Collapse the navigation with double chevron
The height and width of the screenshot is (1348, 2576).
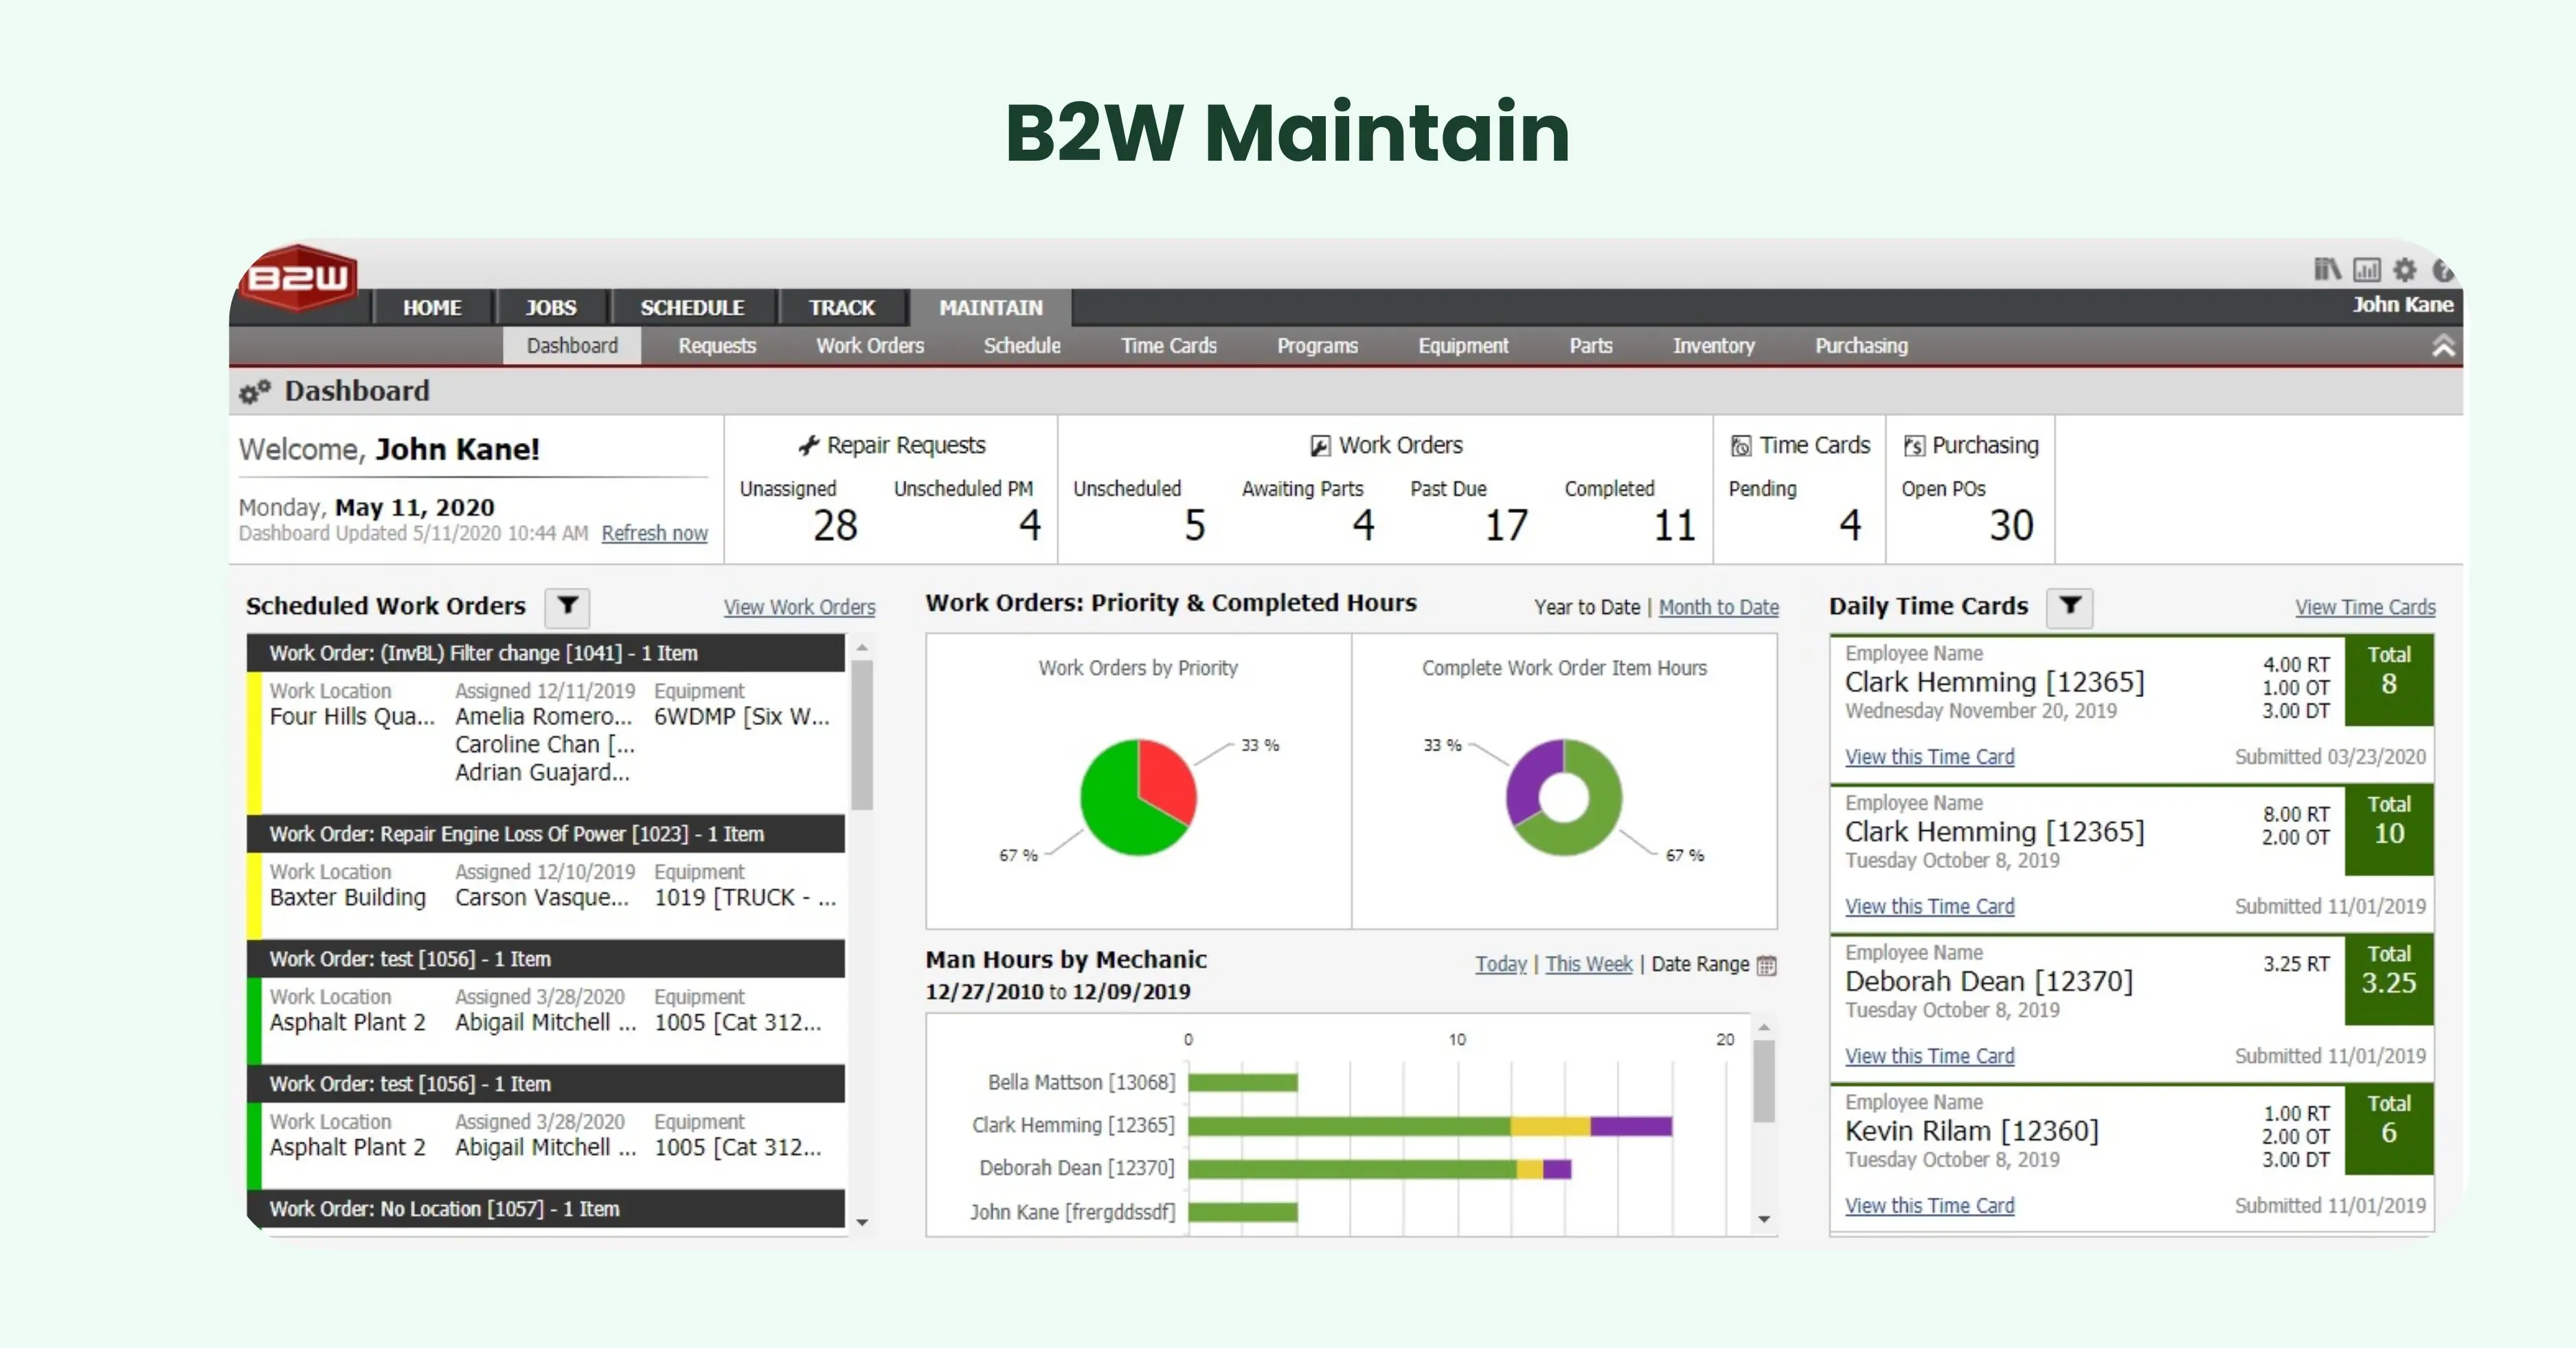(x=2444, y=346)
